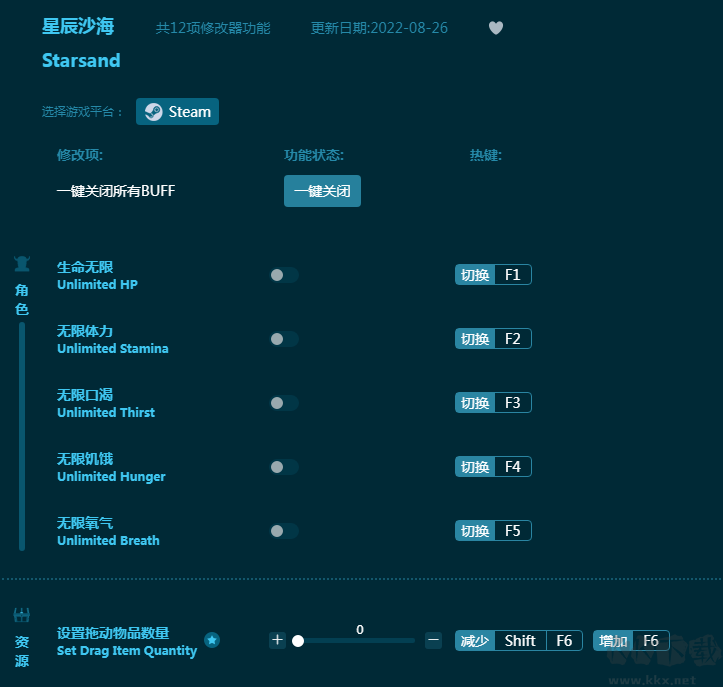Click the 共12项修改器功能 text

[213, 28]
